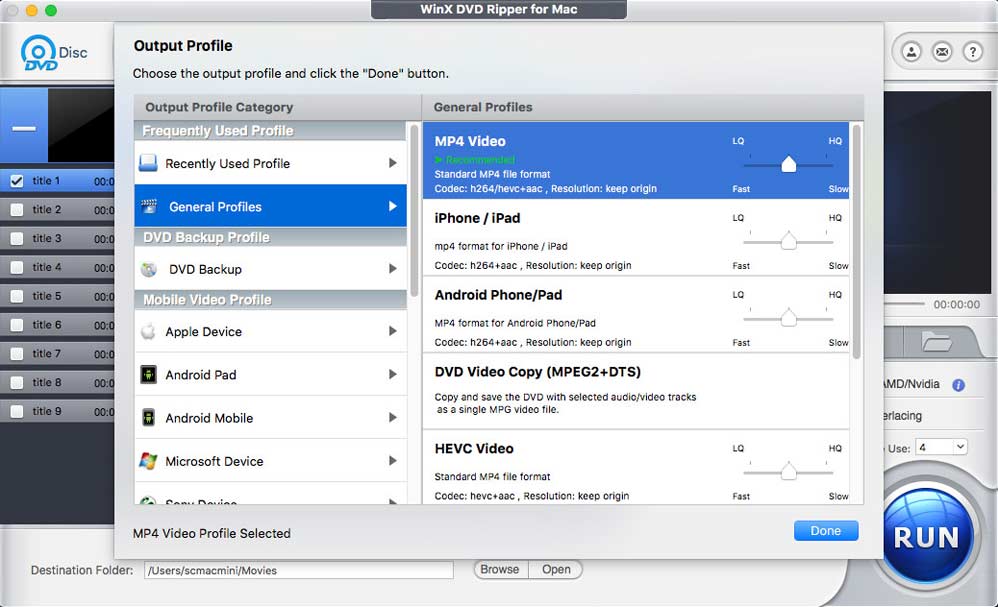Click the Android Mobile icon
998x607 pixels.
[x=148, y=417]
